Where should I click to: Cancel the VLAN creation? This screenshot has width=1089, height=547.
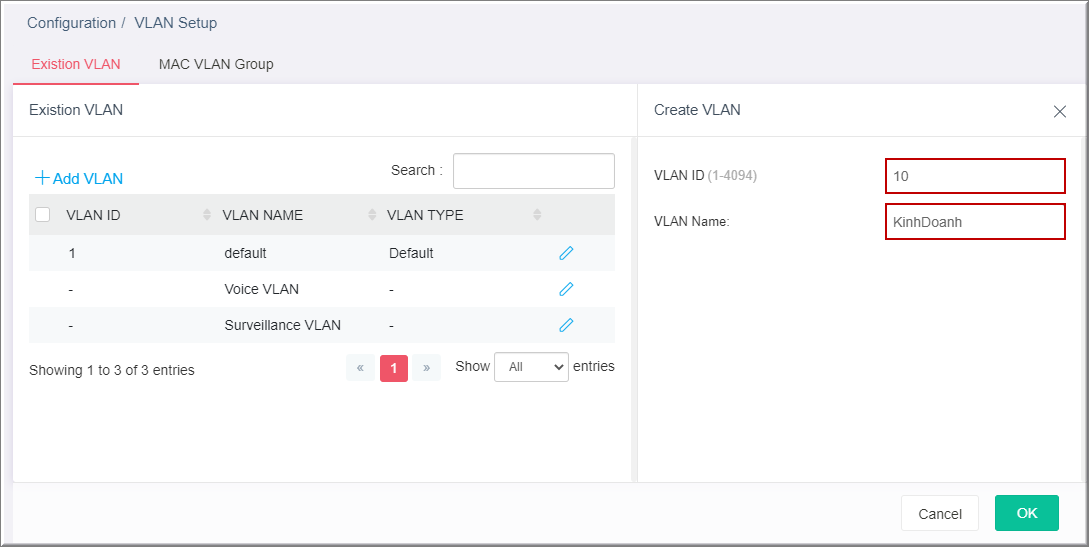[x=939, y=513]
